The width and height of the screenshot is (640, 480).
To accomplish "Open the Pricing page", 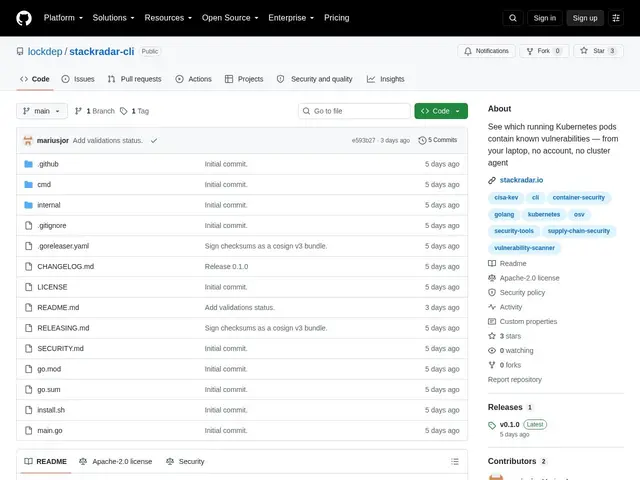I will (337, 18).
